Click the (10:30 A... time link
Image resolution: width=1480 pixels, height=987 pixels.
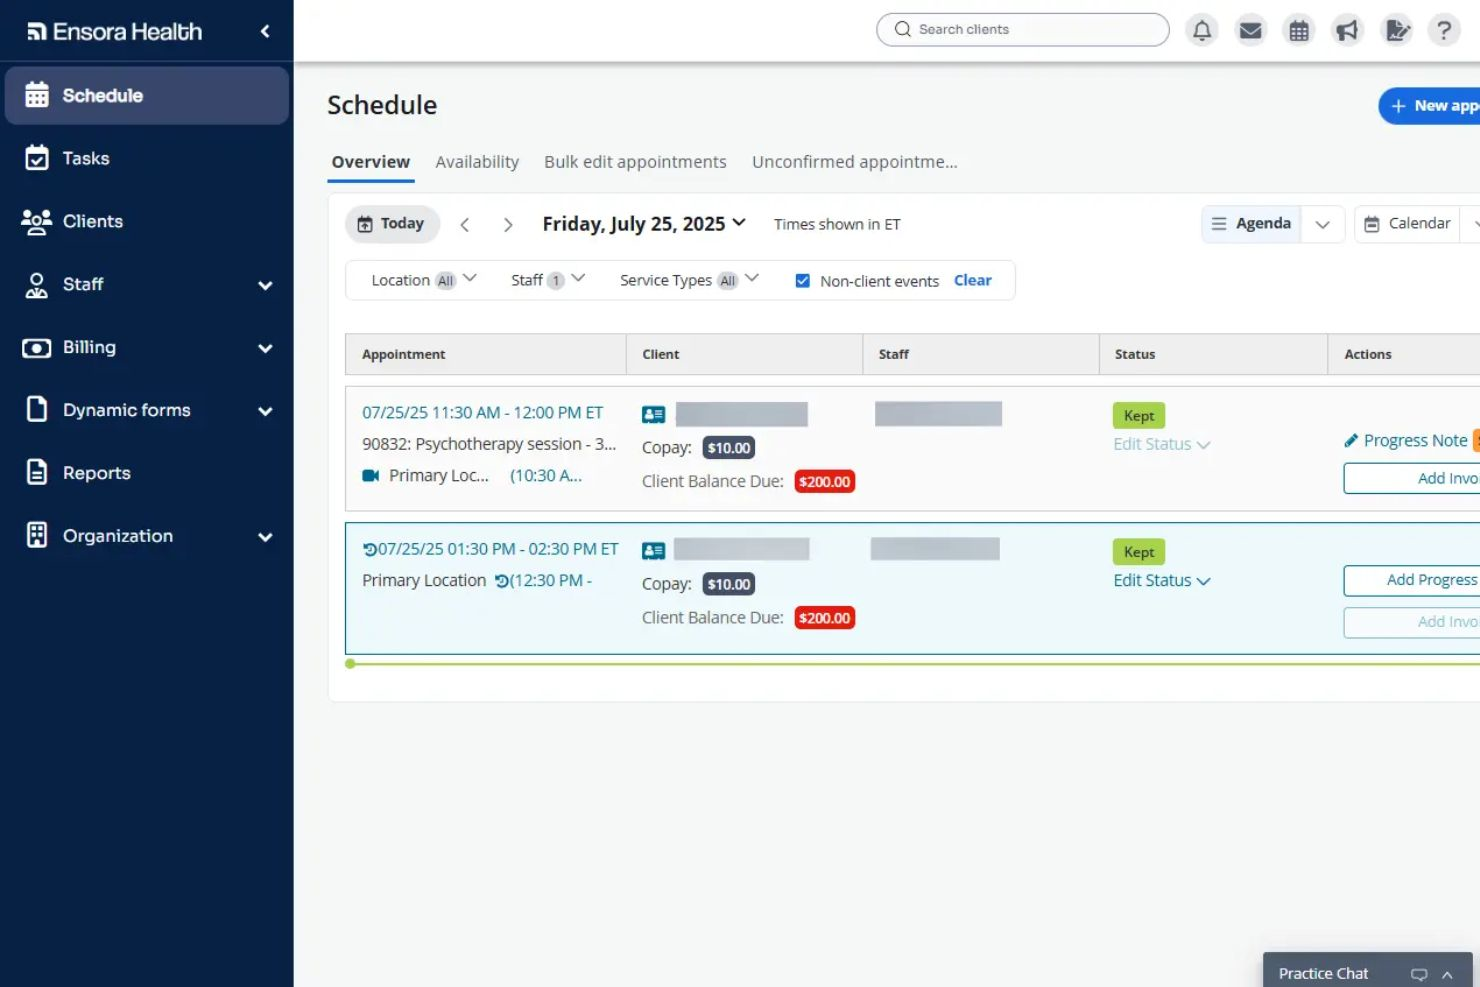coord(546,476)
